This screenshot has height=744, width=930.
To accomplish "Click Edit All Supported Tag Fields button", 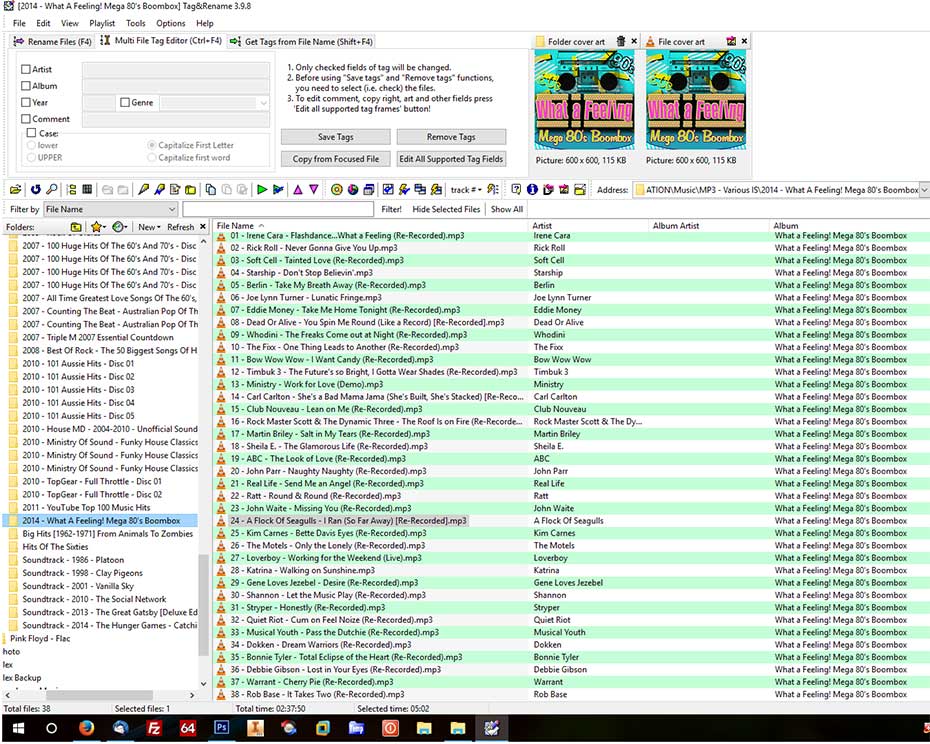I will pos(451,159).
